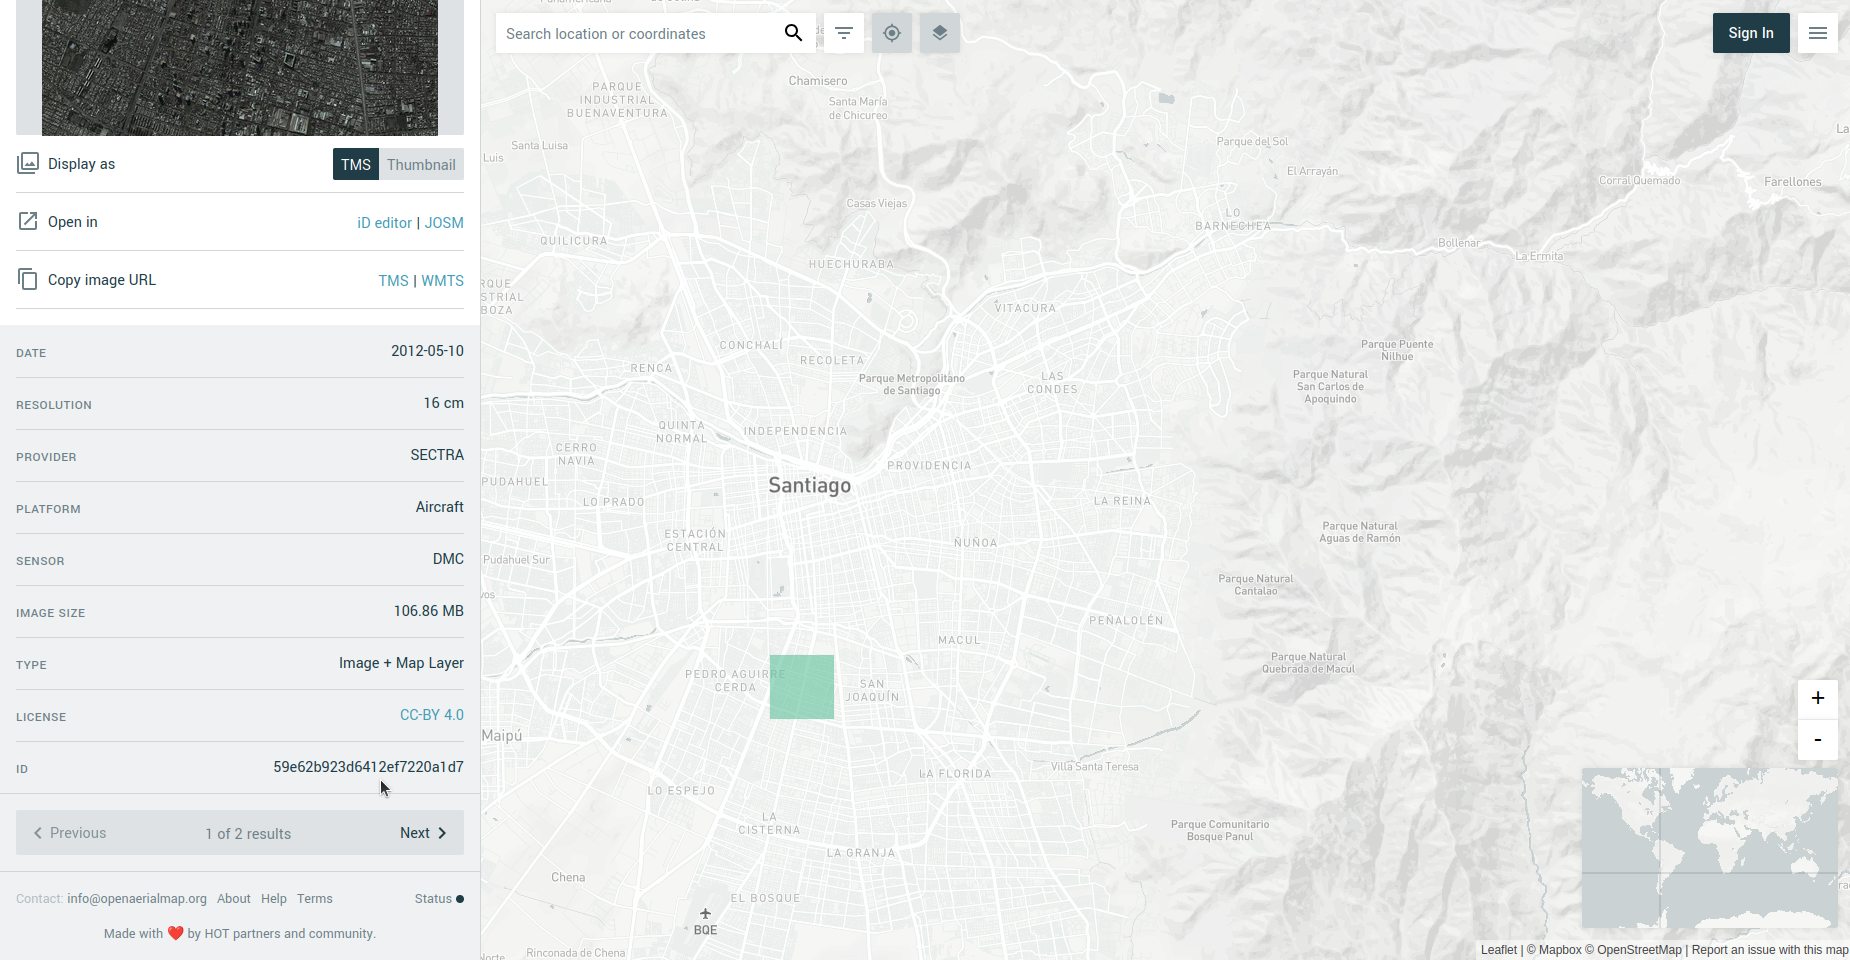Click the map zoom-in control
1850x960 pixels.
(1817, 698)
